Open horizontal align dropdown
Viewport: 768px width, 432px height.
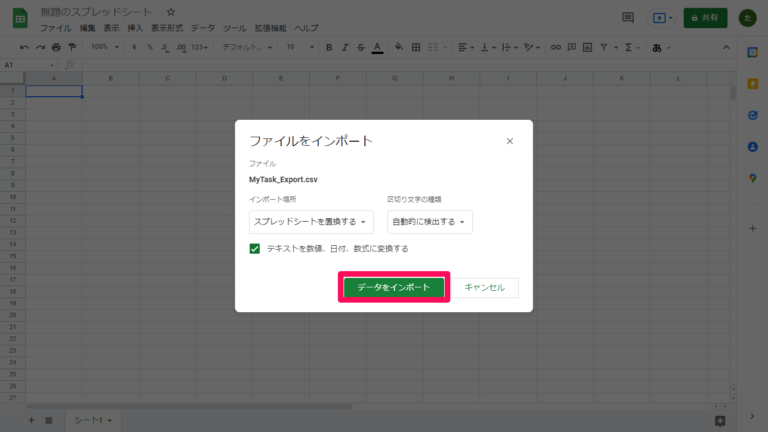(x=466, y=48)
